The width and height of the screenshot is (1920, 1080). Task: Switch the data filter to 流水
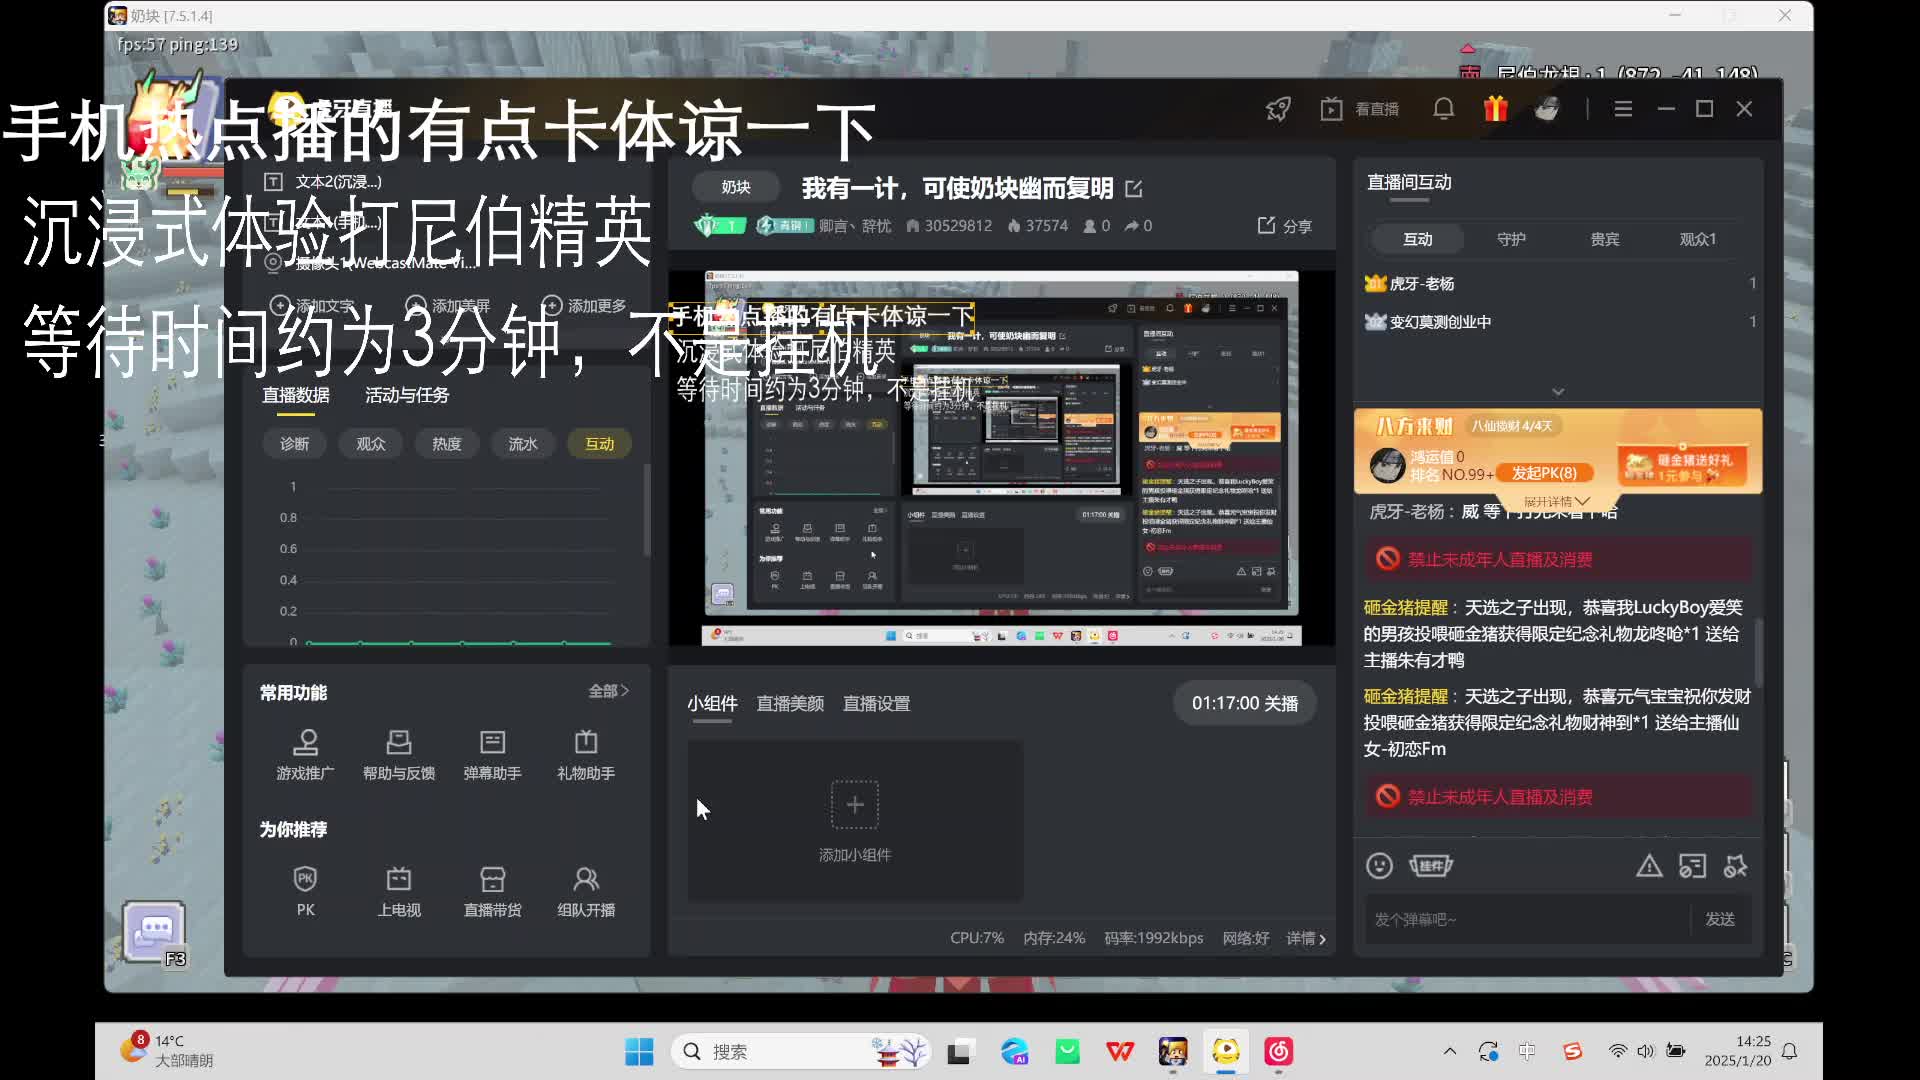pos(523,443)
